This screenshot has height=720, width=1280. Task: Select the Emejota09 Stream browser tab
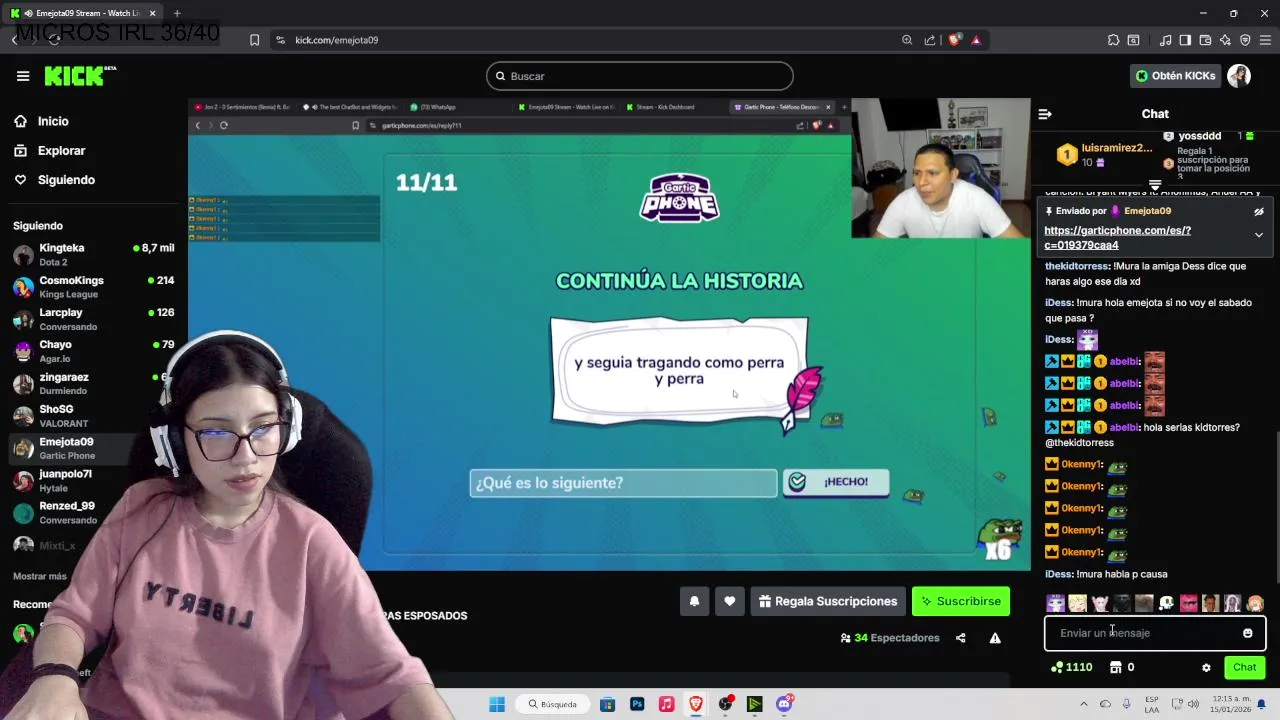pos(80,13)
